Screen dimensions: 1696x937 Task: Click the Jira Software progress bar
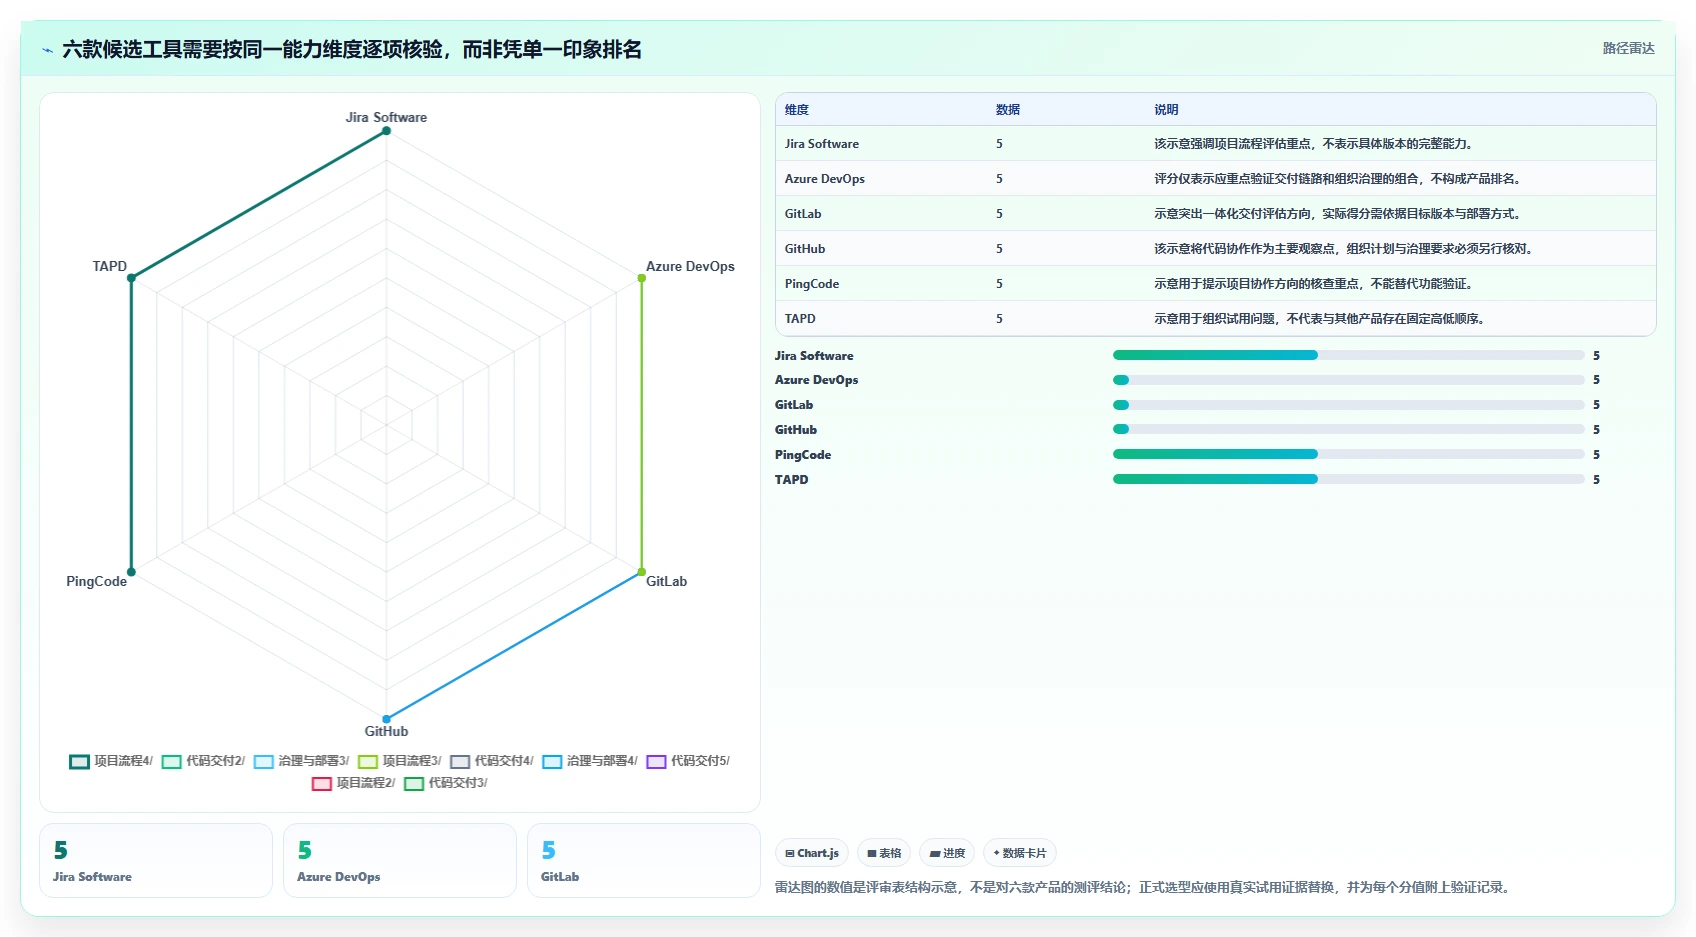[1349, 355]
